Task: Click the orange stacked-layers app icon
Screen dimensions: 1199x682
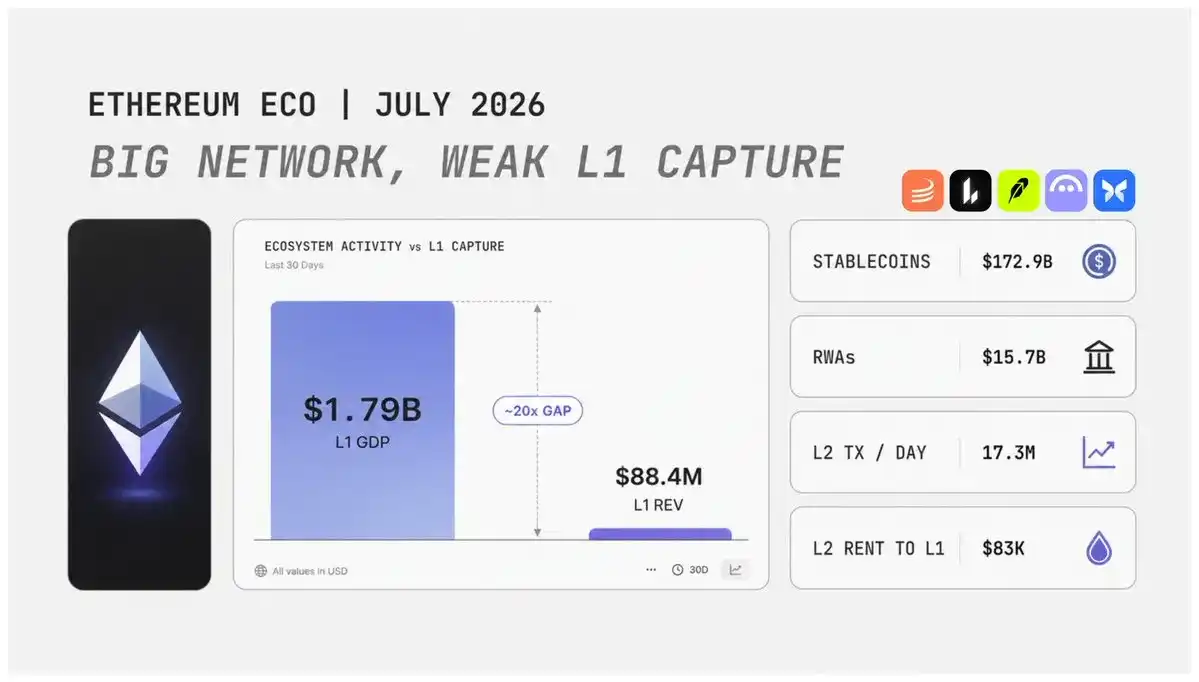Action: [x=922, y=190]
